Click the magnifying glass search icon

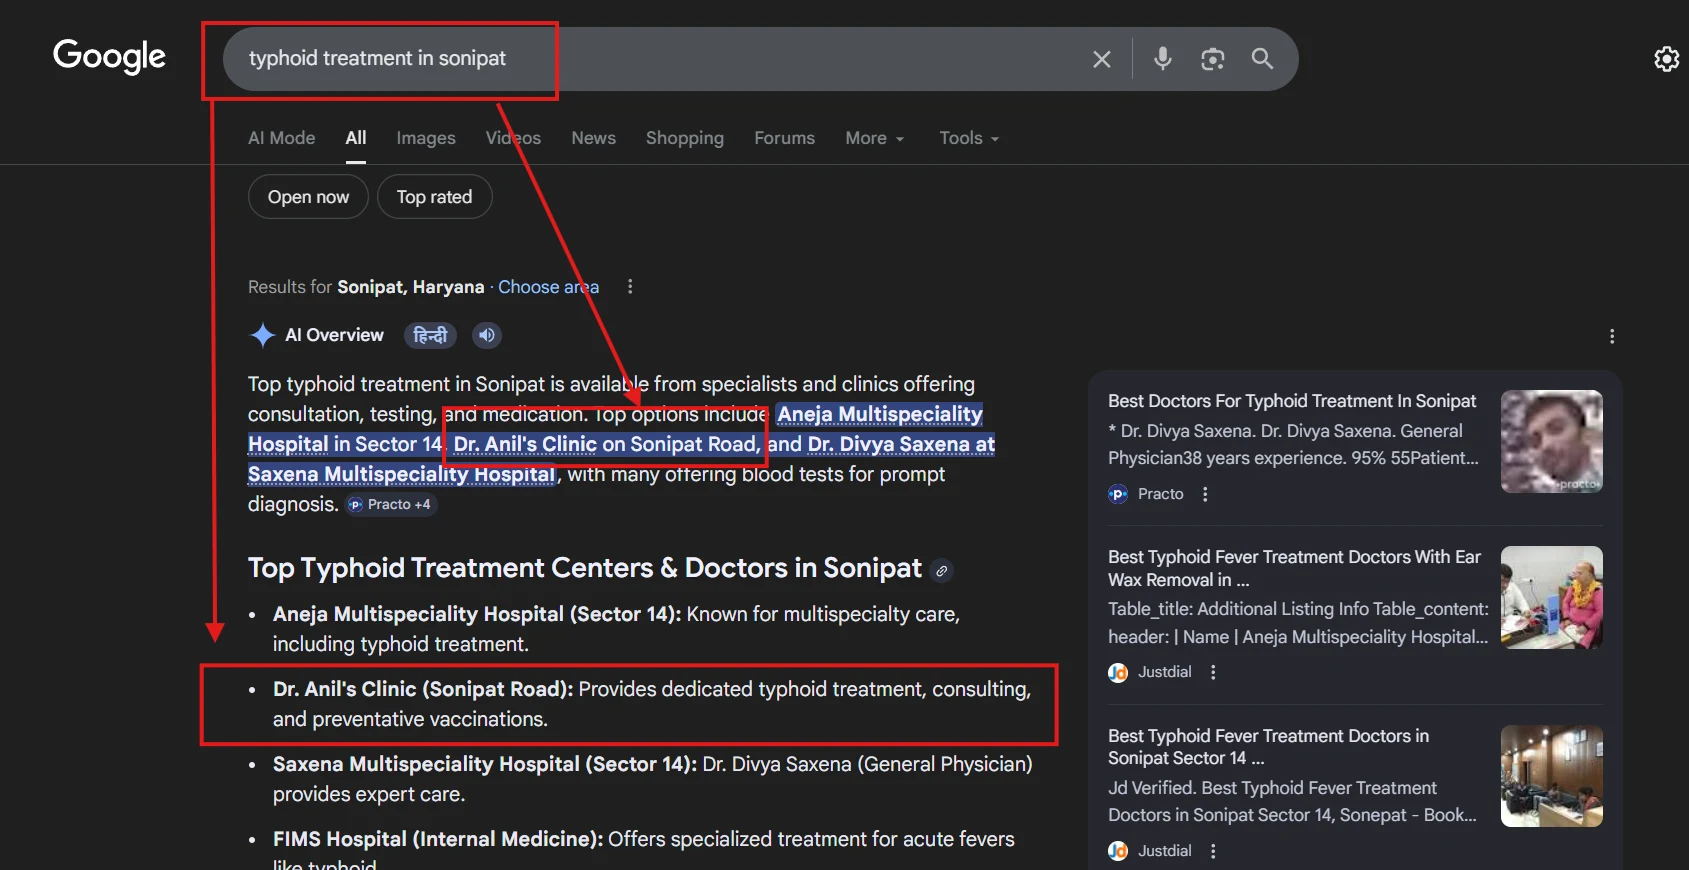pyautogui.click(x=1262, y=59)
